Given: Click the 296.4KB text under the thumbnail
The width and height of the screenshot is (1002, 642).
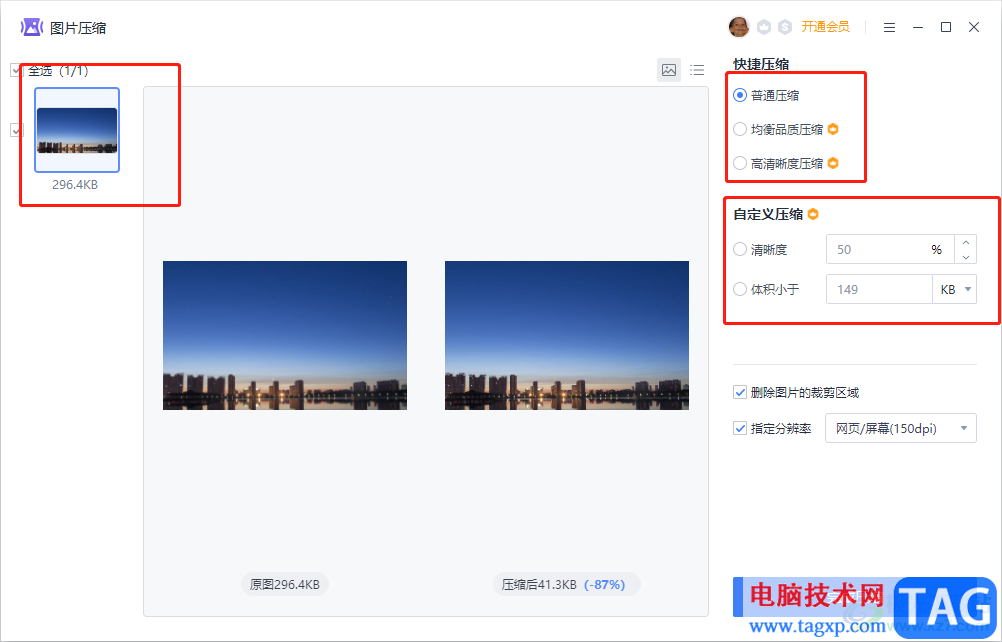Looking at the screenshot, I should (75, 185).
